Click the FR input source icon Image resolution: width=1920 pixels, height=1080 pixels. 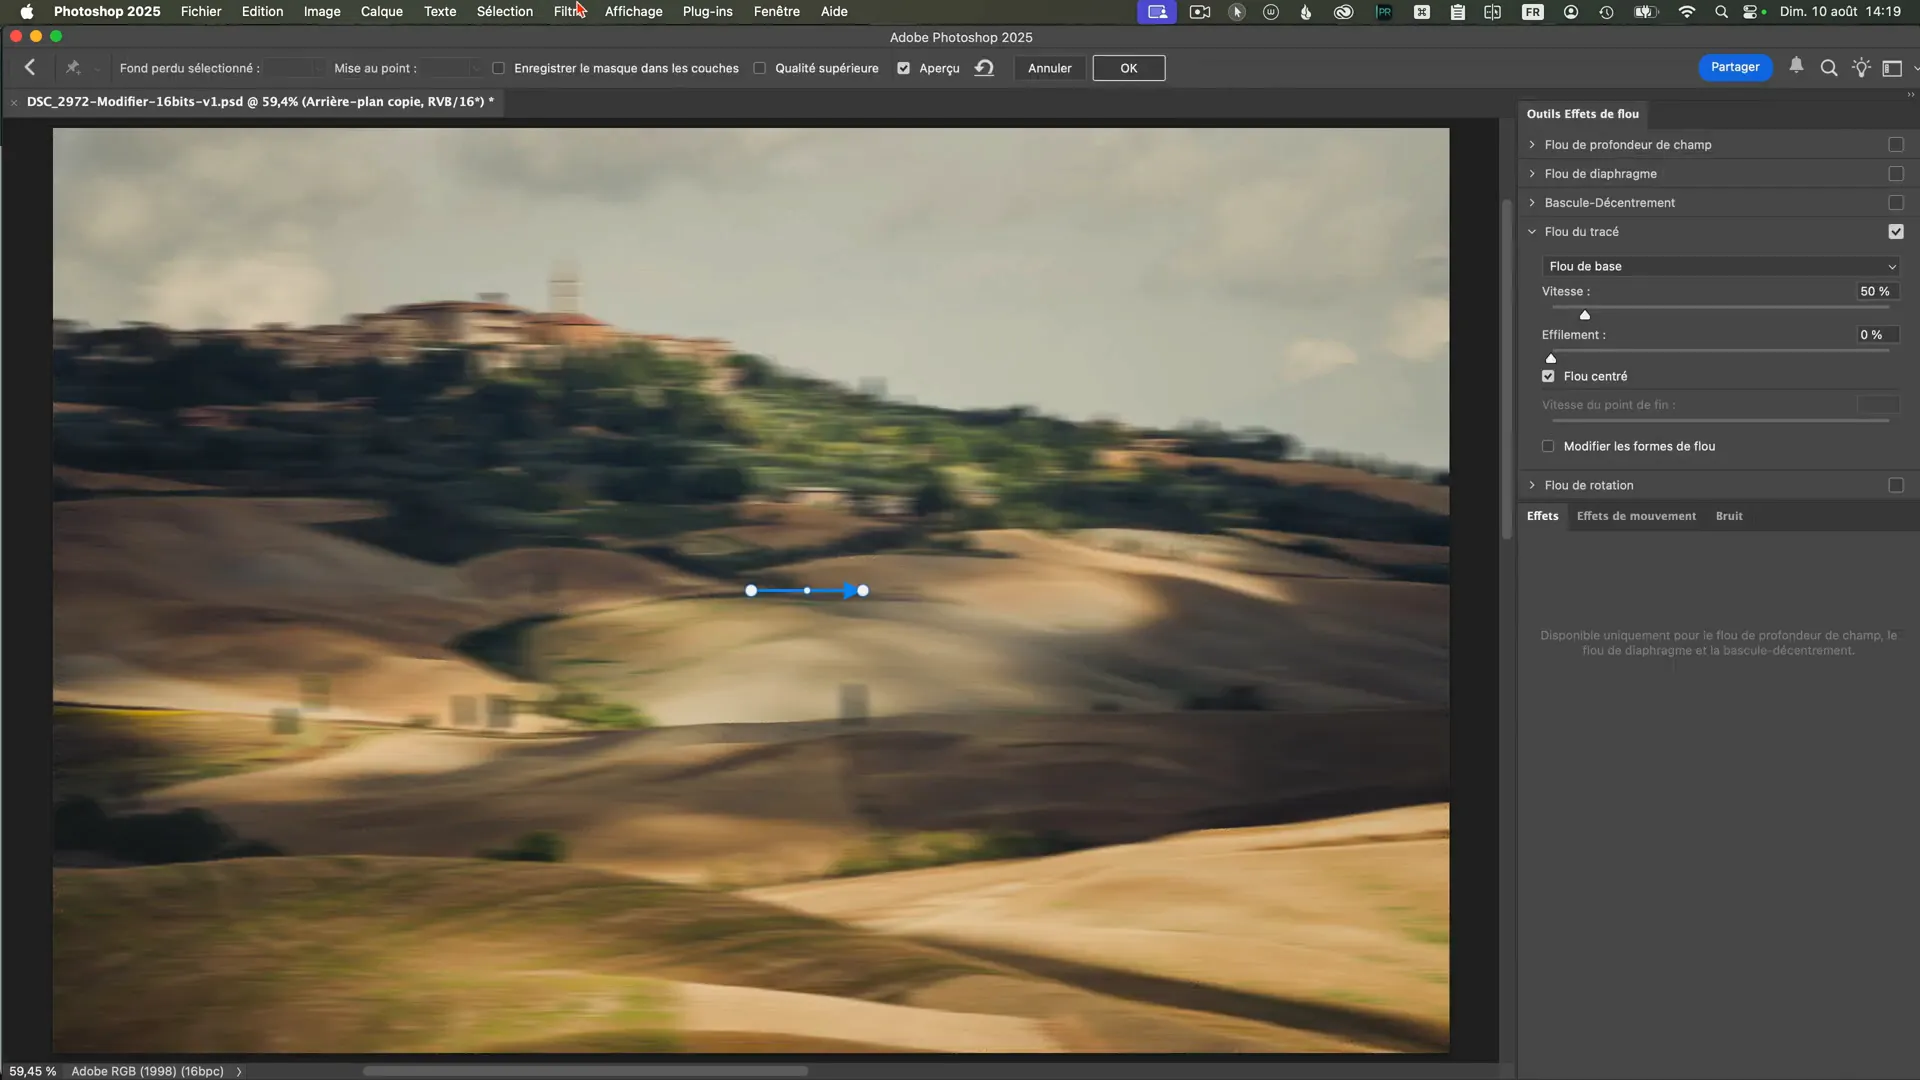1532,11
